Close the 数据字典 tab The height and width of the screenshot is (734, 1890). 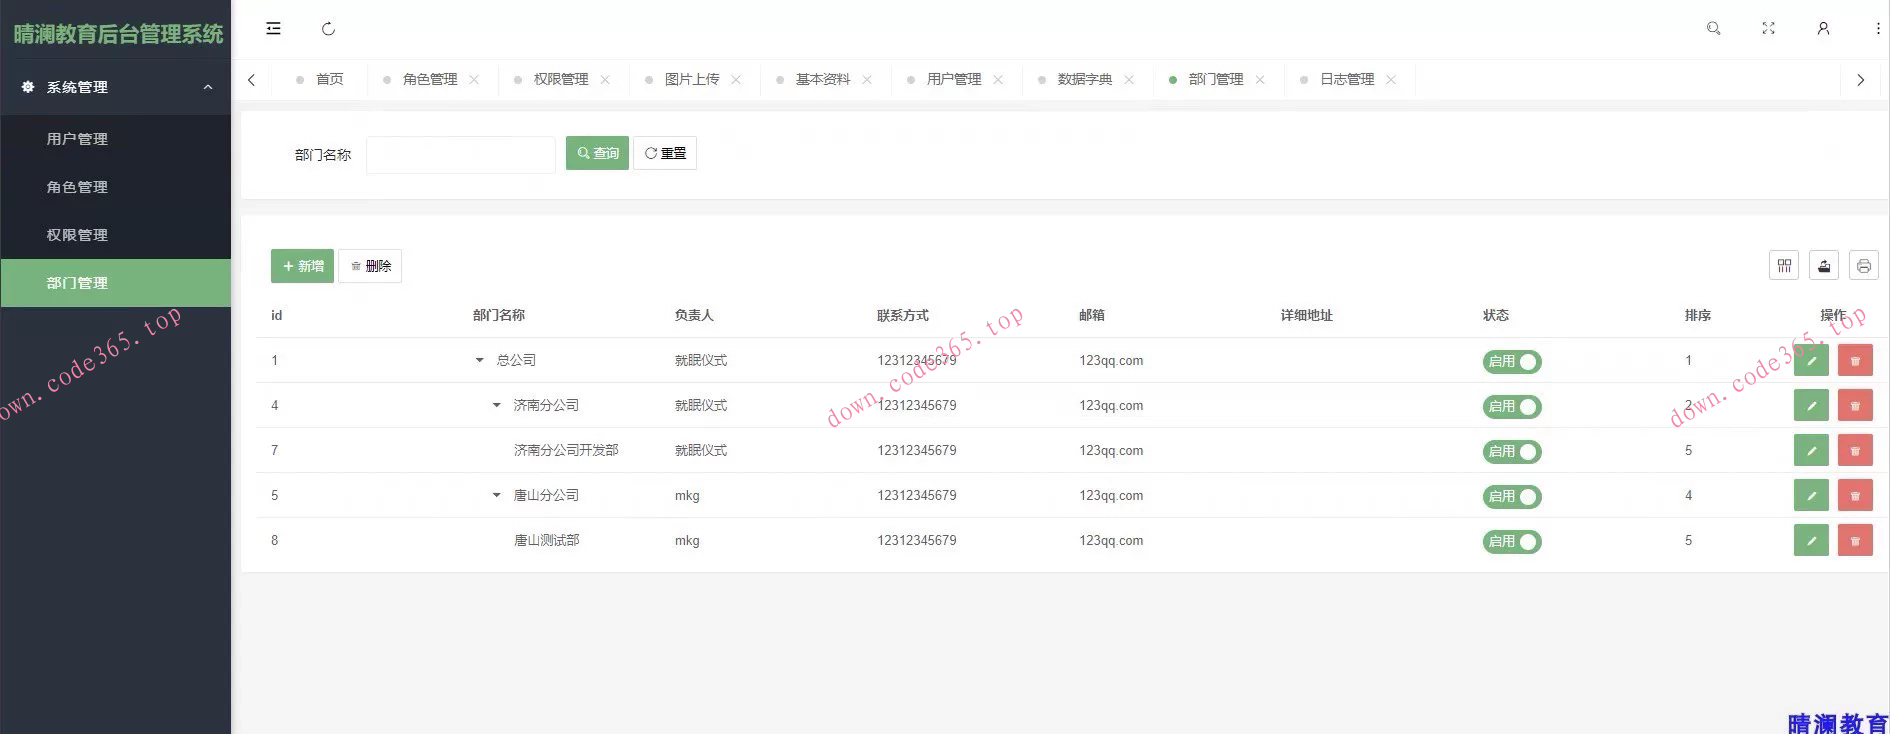tap(1129, 80)
